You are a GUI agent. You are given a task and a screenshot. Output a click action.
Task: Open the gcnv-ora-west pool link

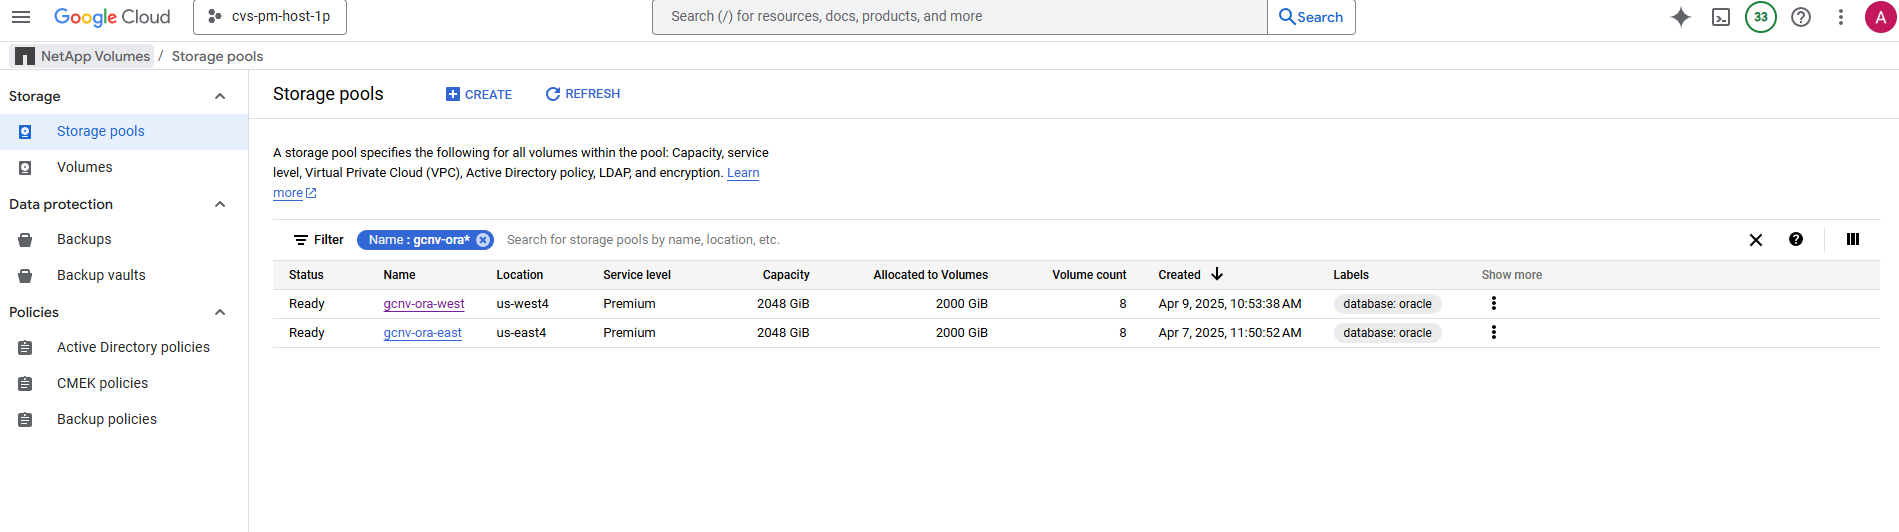[x=424, y=304]
